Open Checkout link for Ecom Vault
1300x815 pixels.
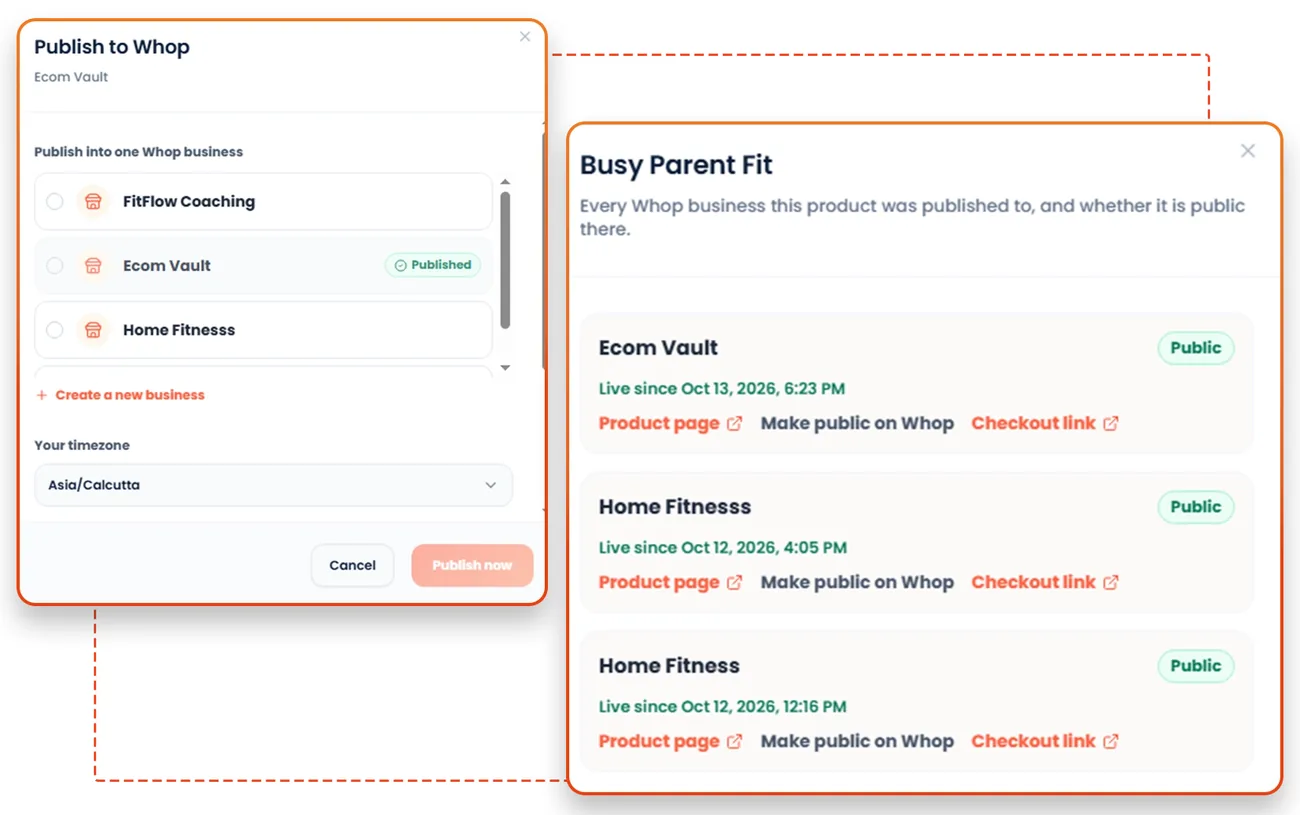tap(1034, 423)
